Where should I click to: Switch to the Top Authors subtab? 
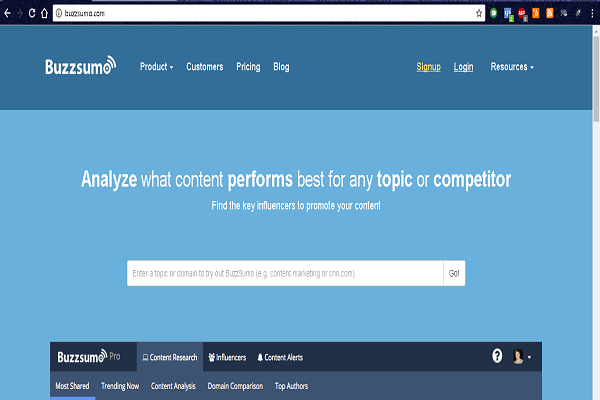pos(291,386)
